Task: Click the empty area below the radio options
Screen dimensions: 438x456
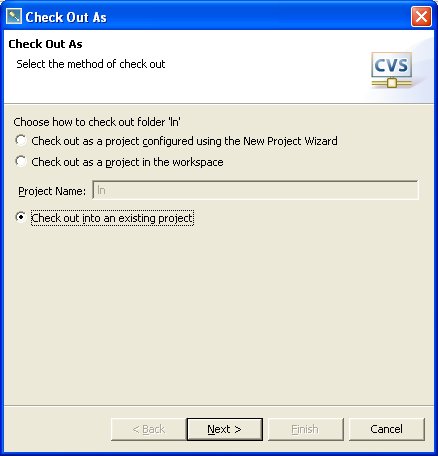Action: pos(219,313)
